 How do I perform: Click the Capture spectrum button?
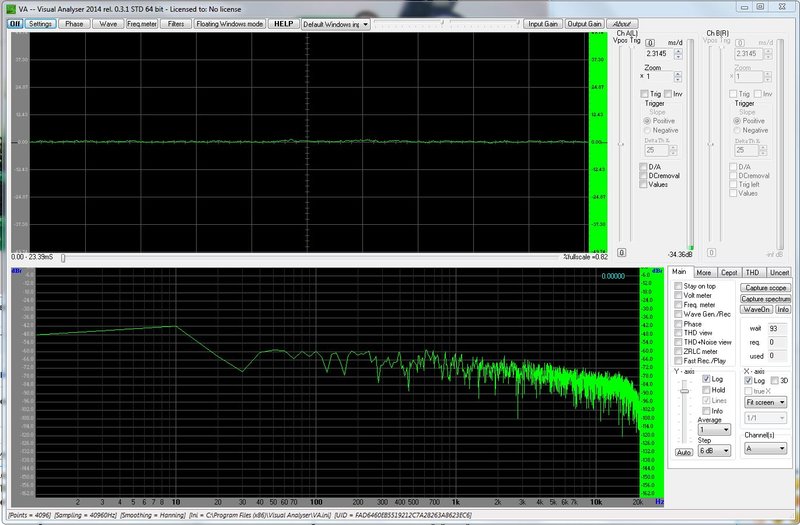766,298
